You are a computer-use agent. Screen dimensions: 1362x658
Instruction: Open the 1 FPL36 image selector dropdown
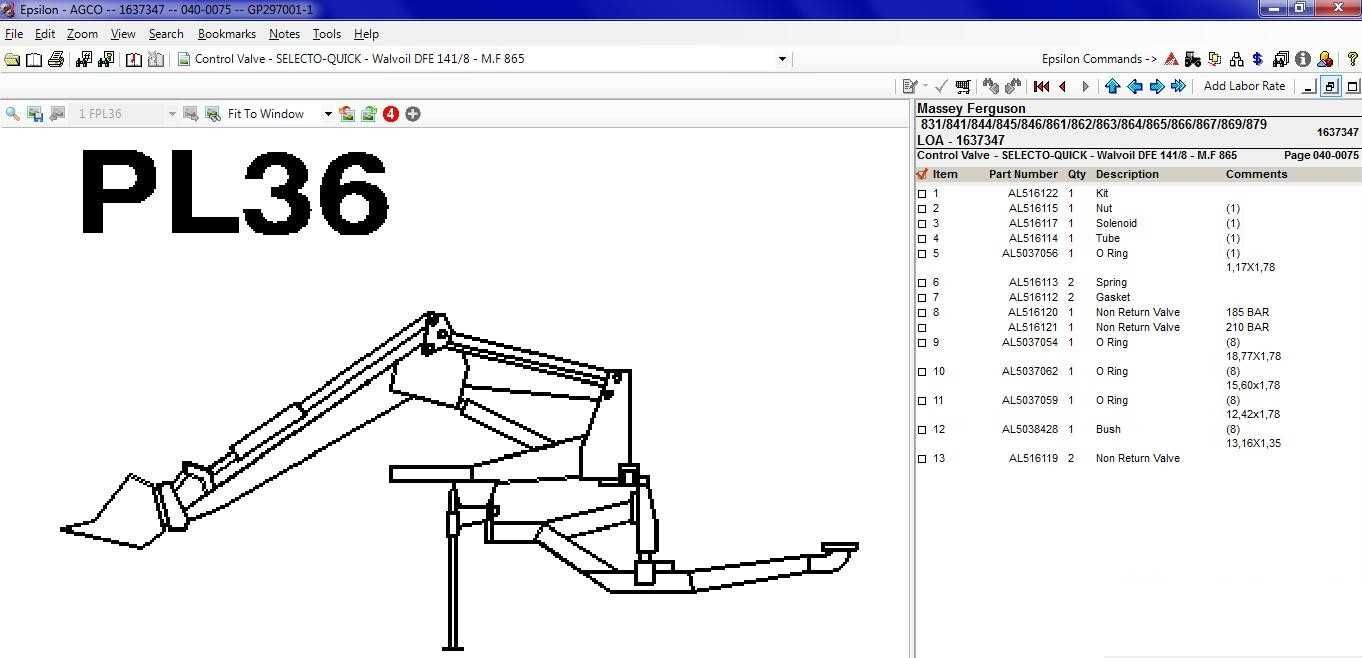pyautogui.click(x=171, y=114)
